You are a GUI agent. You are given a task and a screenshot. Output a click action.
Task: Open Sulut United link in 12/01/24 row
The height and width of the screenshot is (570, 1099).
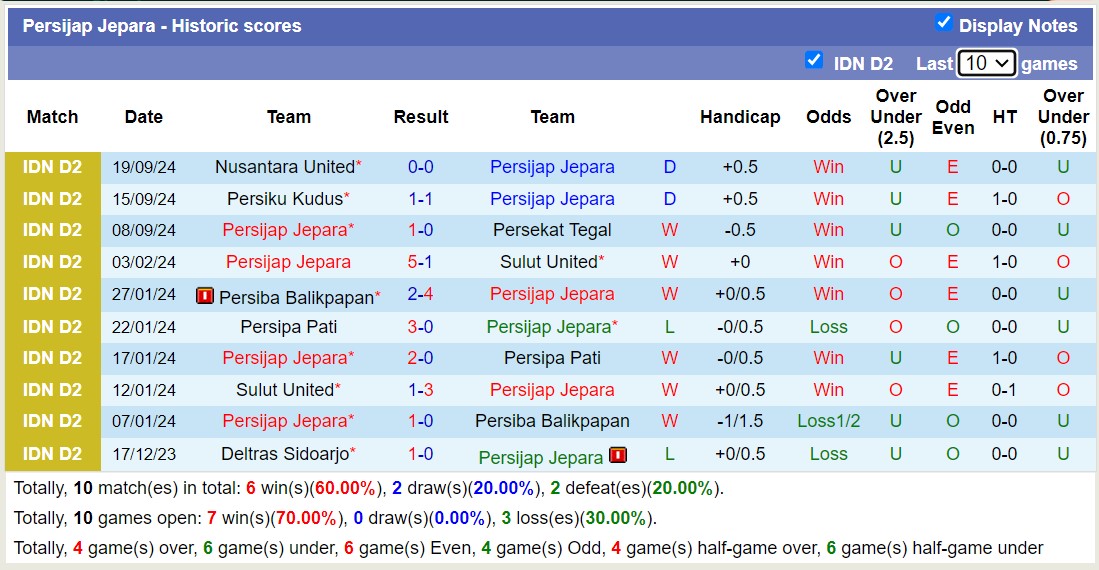[285, 390]
